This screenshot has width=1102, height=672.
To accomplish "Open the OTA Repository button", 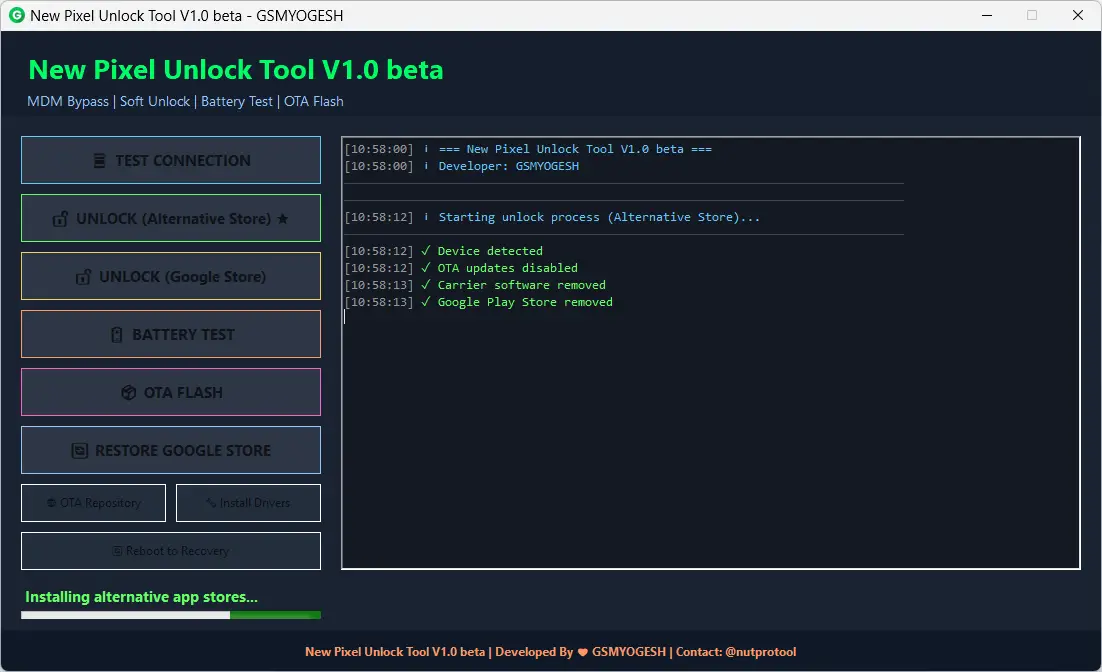I will click(93, 503).
